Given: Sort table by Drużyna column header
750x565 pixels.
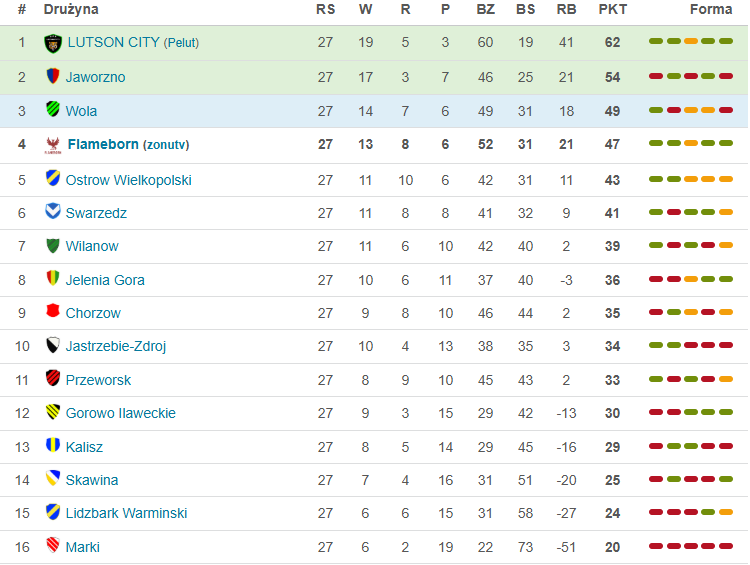Looking at the screenshot, I should click(71, 9).
